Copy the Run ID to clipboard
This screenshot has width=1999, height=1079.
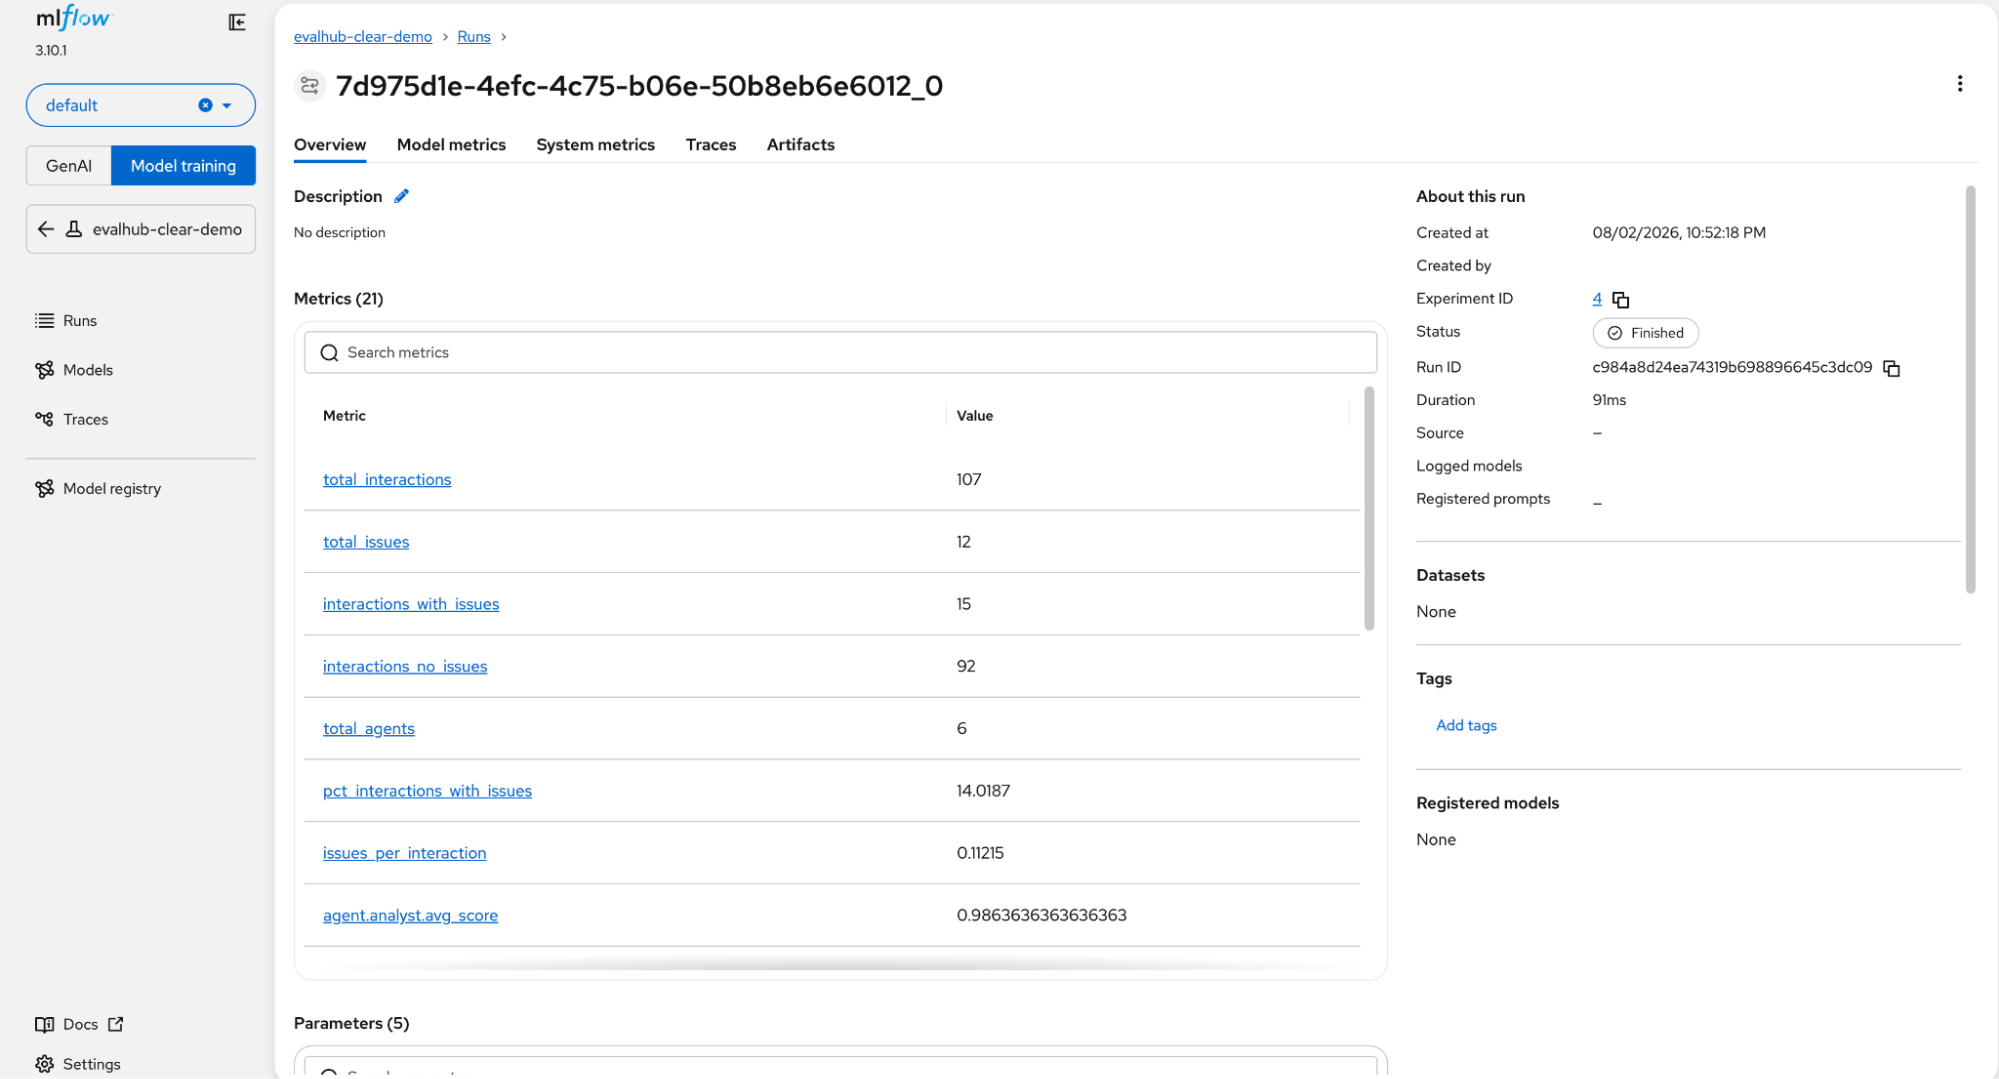tap(1891, 368)
